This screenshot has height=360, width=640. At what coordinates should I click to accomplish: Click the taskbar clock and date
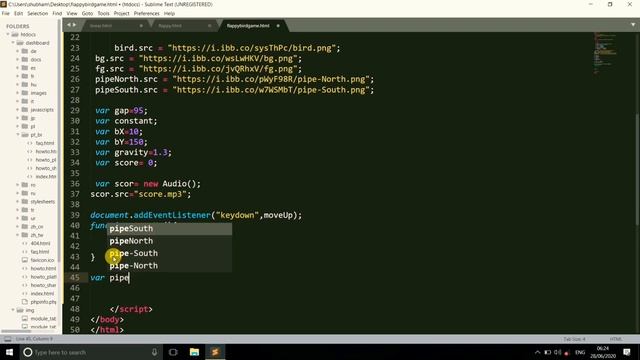(602, 352)
